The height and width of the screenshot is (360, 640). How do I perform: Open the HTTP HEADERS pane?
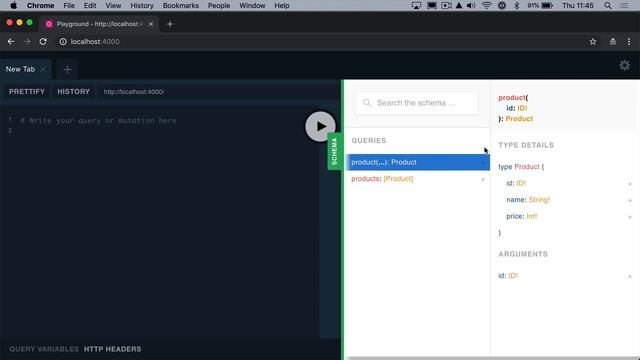(112, 349)
